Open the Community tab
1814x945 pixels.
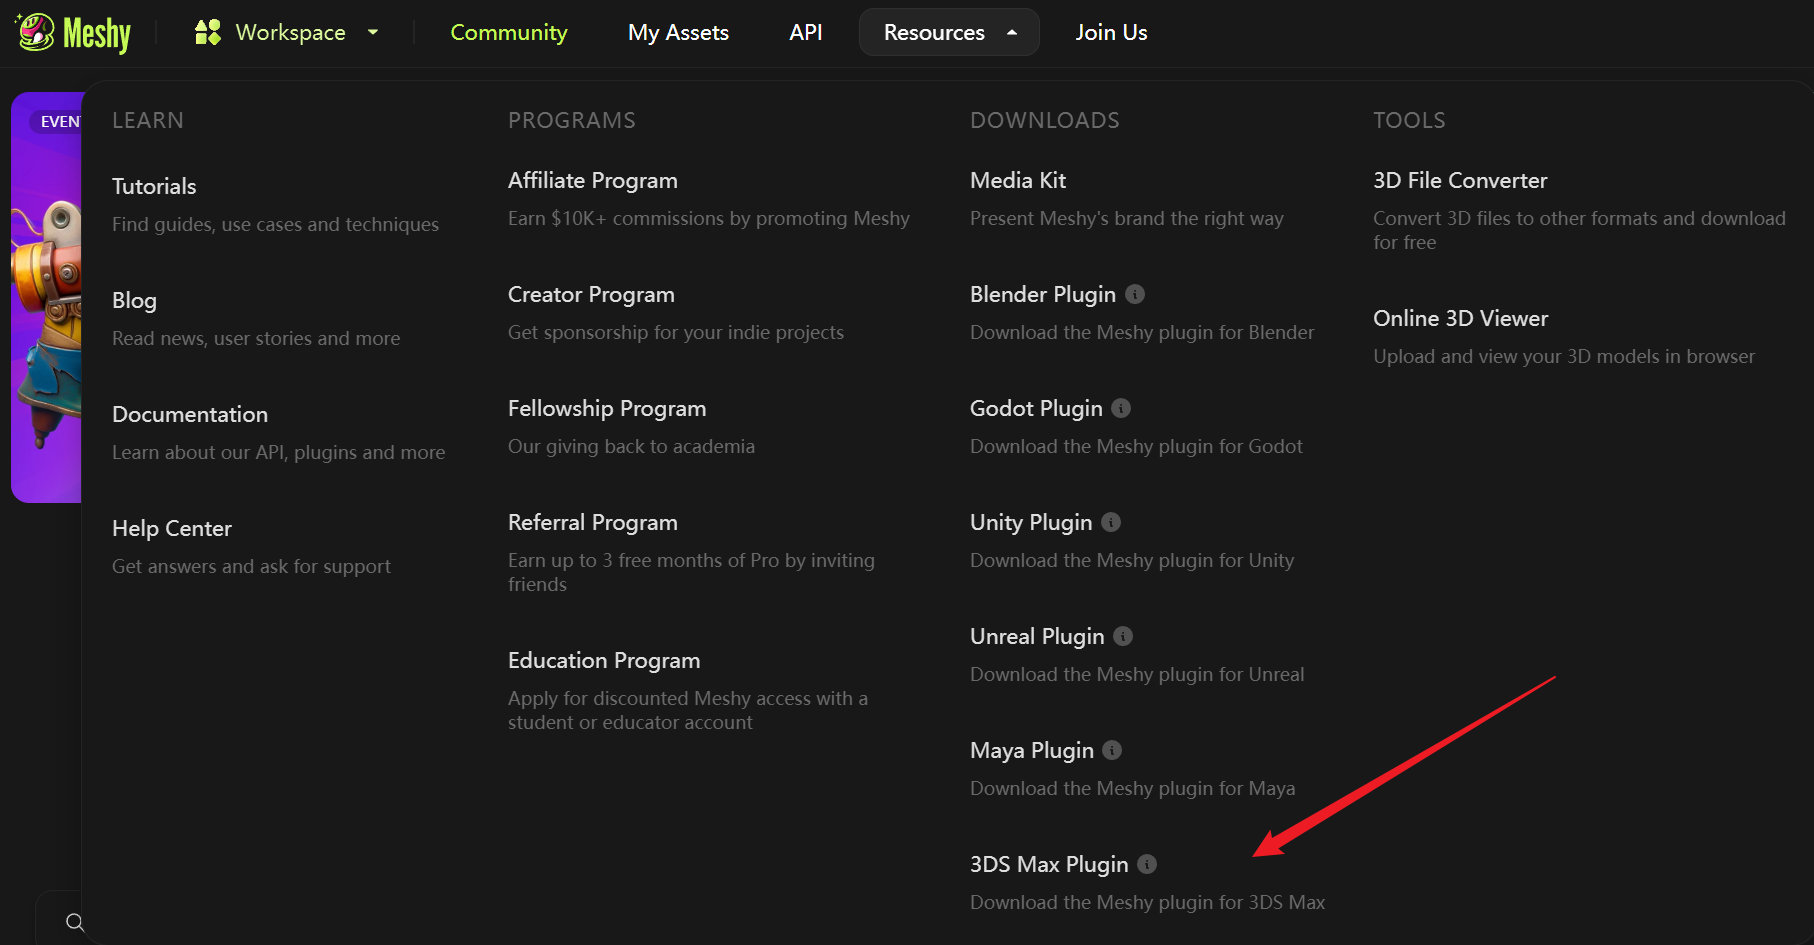click(509, 32)
